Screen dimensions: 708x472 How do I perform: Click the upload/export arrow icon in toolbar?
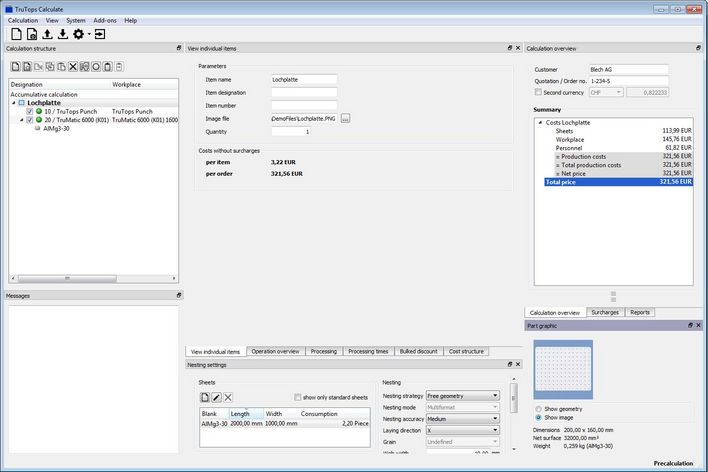(x=47, y=34)
